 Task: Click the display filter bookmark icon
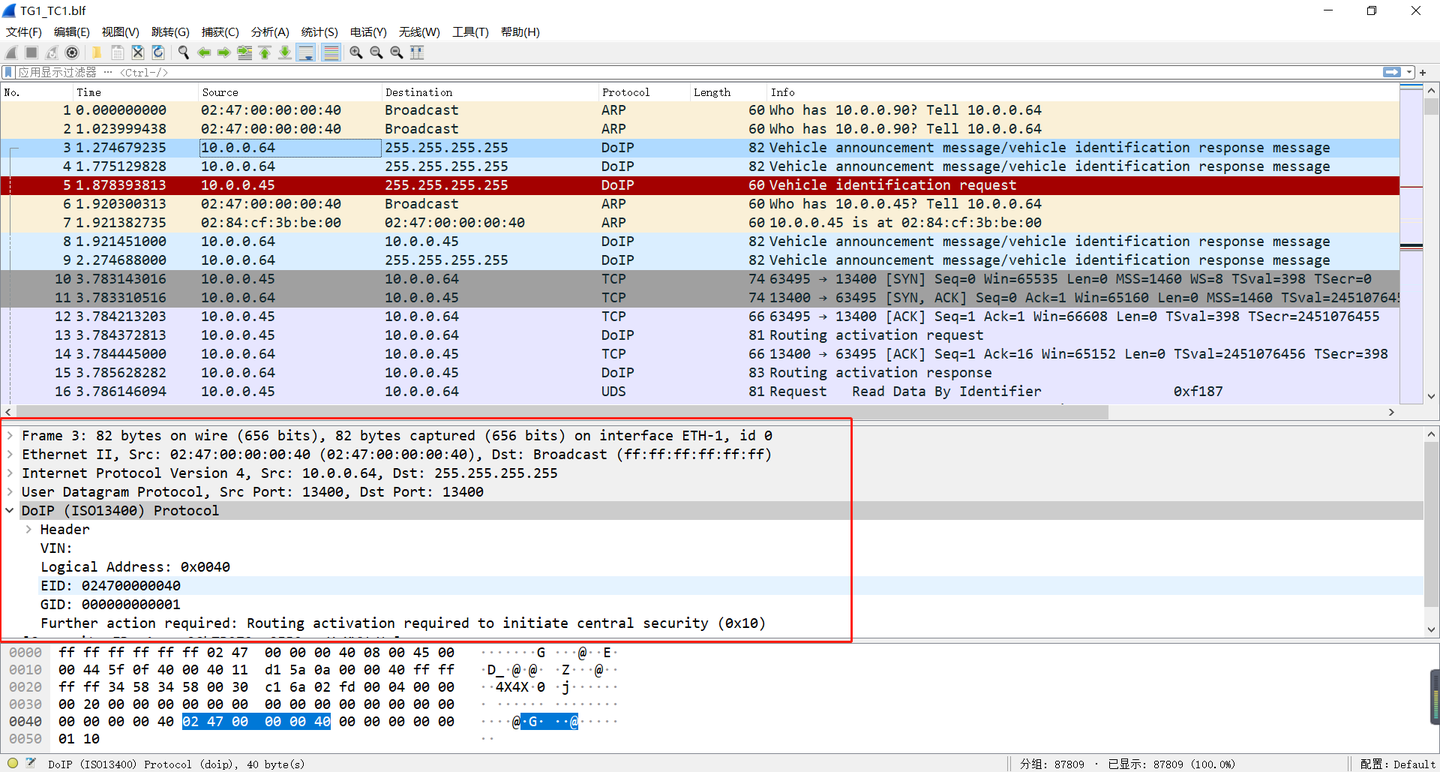8,72
